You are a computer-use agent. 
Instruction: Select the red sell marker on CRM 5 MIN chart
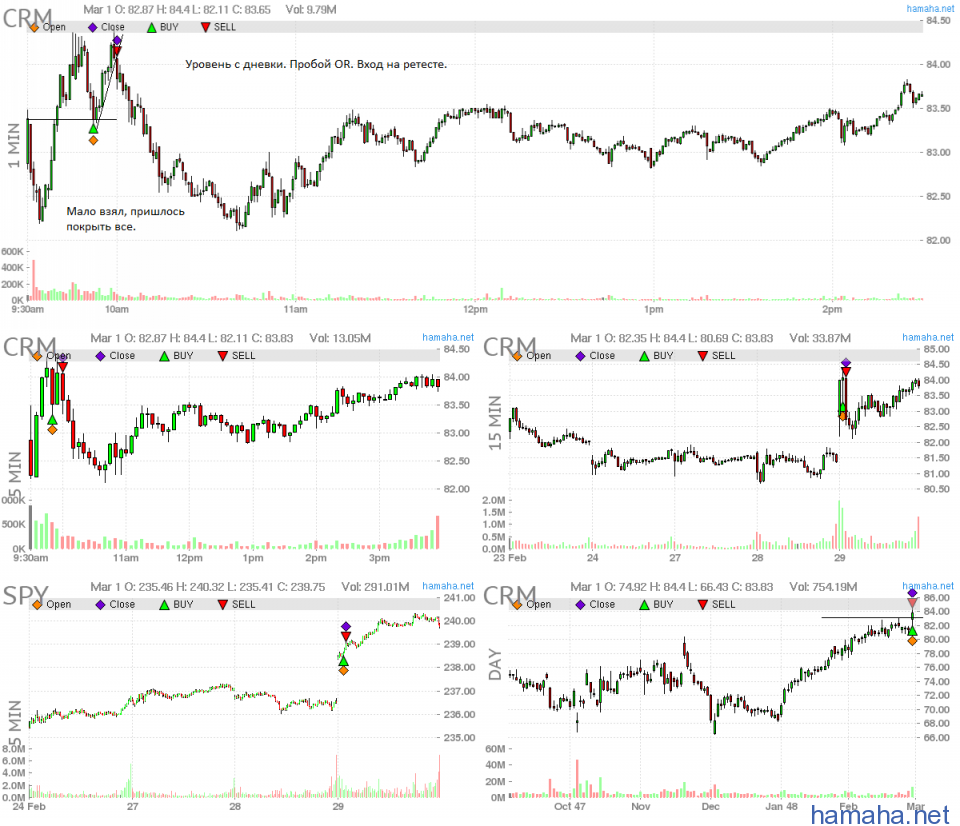click(x=62, y=367)
